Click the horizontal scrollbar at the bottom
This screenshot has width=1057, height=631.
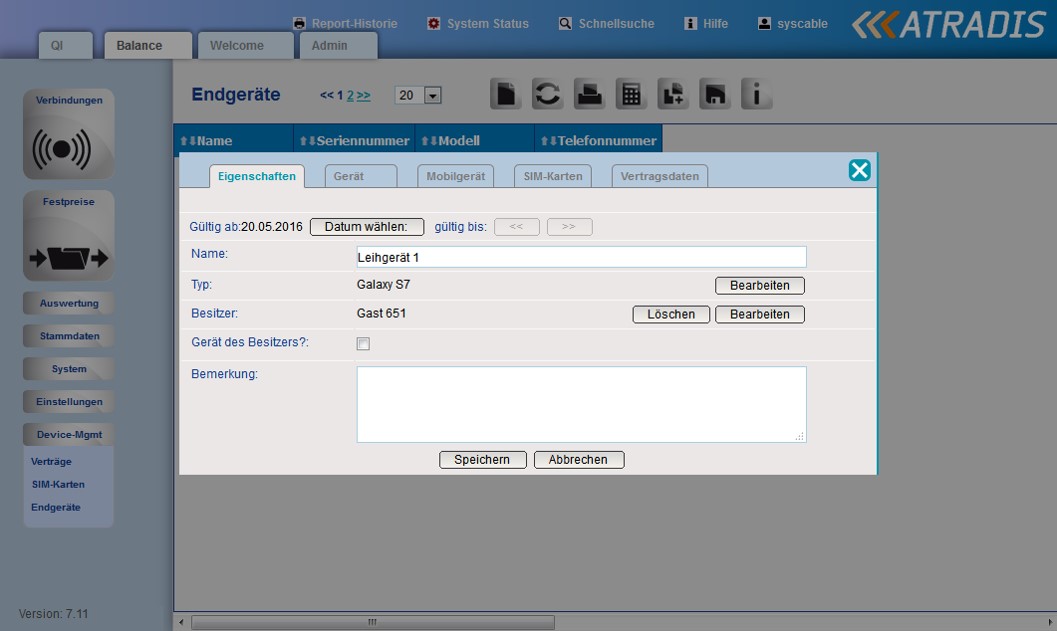pyautogui.click(x=372, y=622)
